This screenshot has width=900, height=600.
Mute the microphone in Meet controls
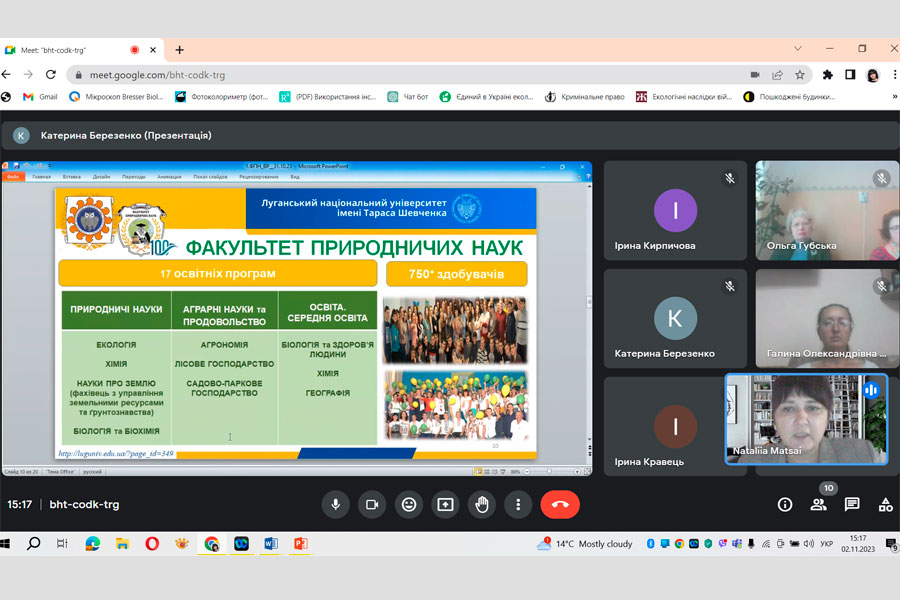pyautogui.click(x=335, y=505)
